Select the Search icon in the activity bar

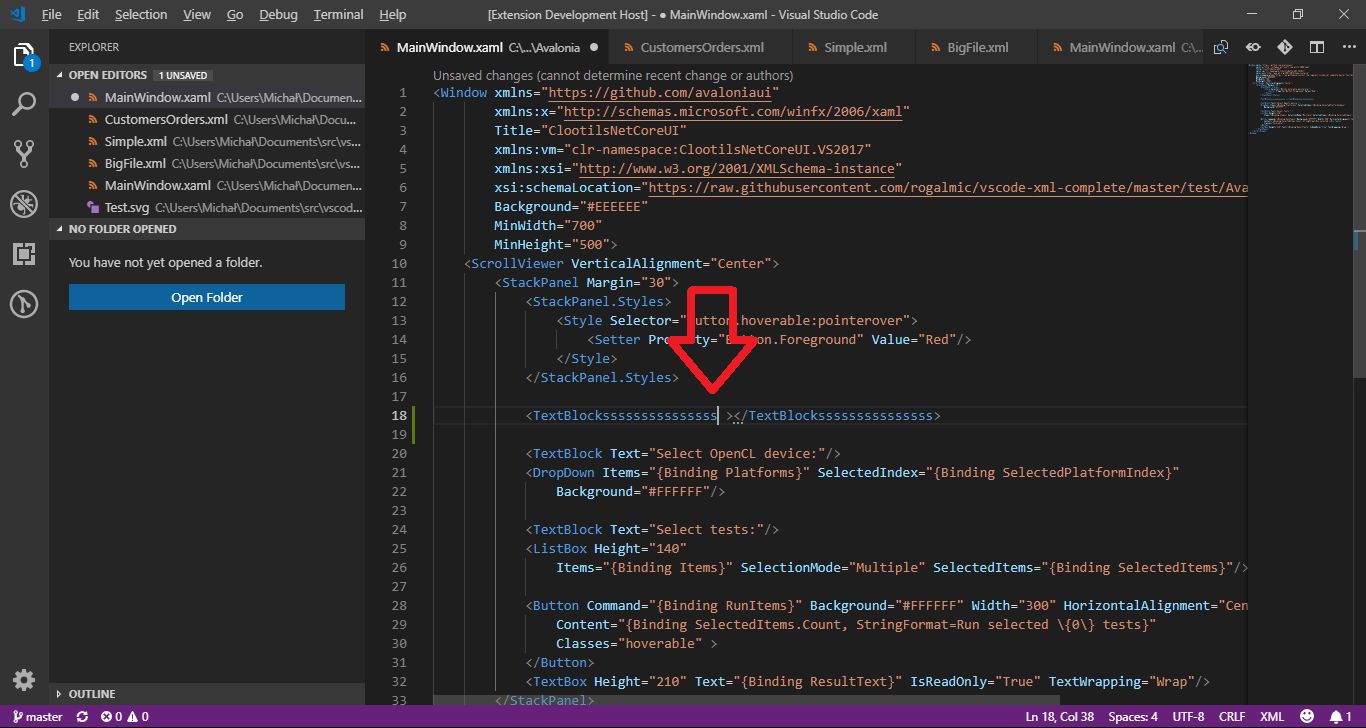[x=24, y=104]
